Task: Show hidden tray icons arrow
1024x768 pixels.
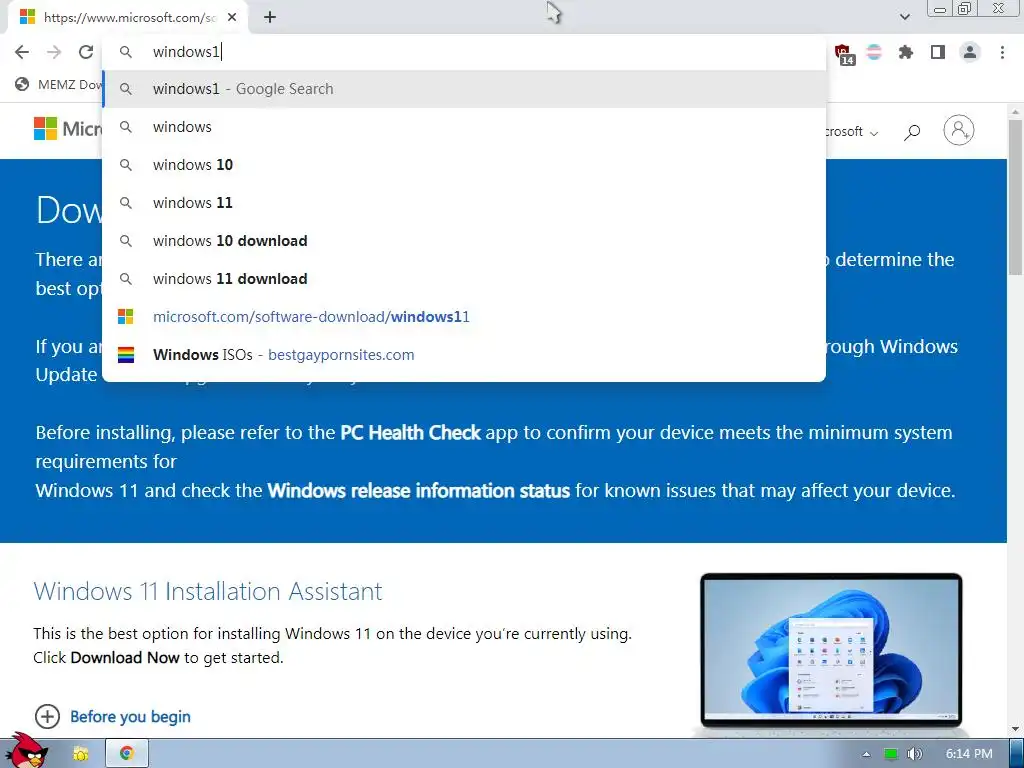Action: pos(867,754)
